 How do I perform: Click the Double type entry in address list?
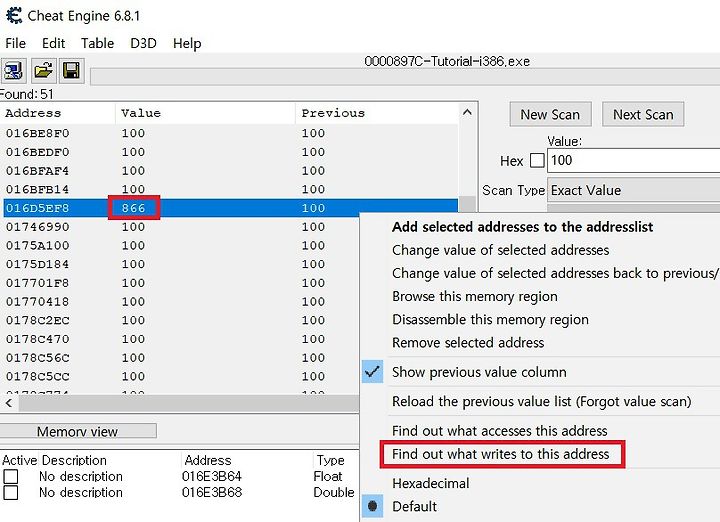pyautogui.click(x=334, y=492)
